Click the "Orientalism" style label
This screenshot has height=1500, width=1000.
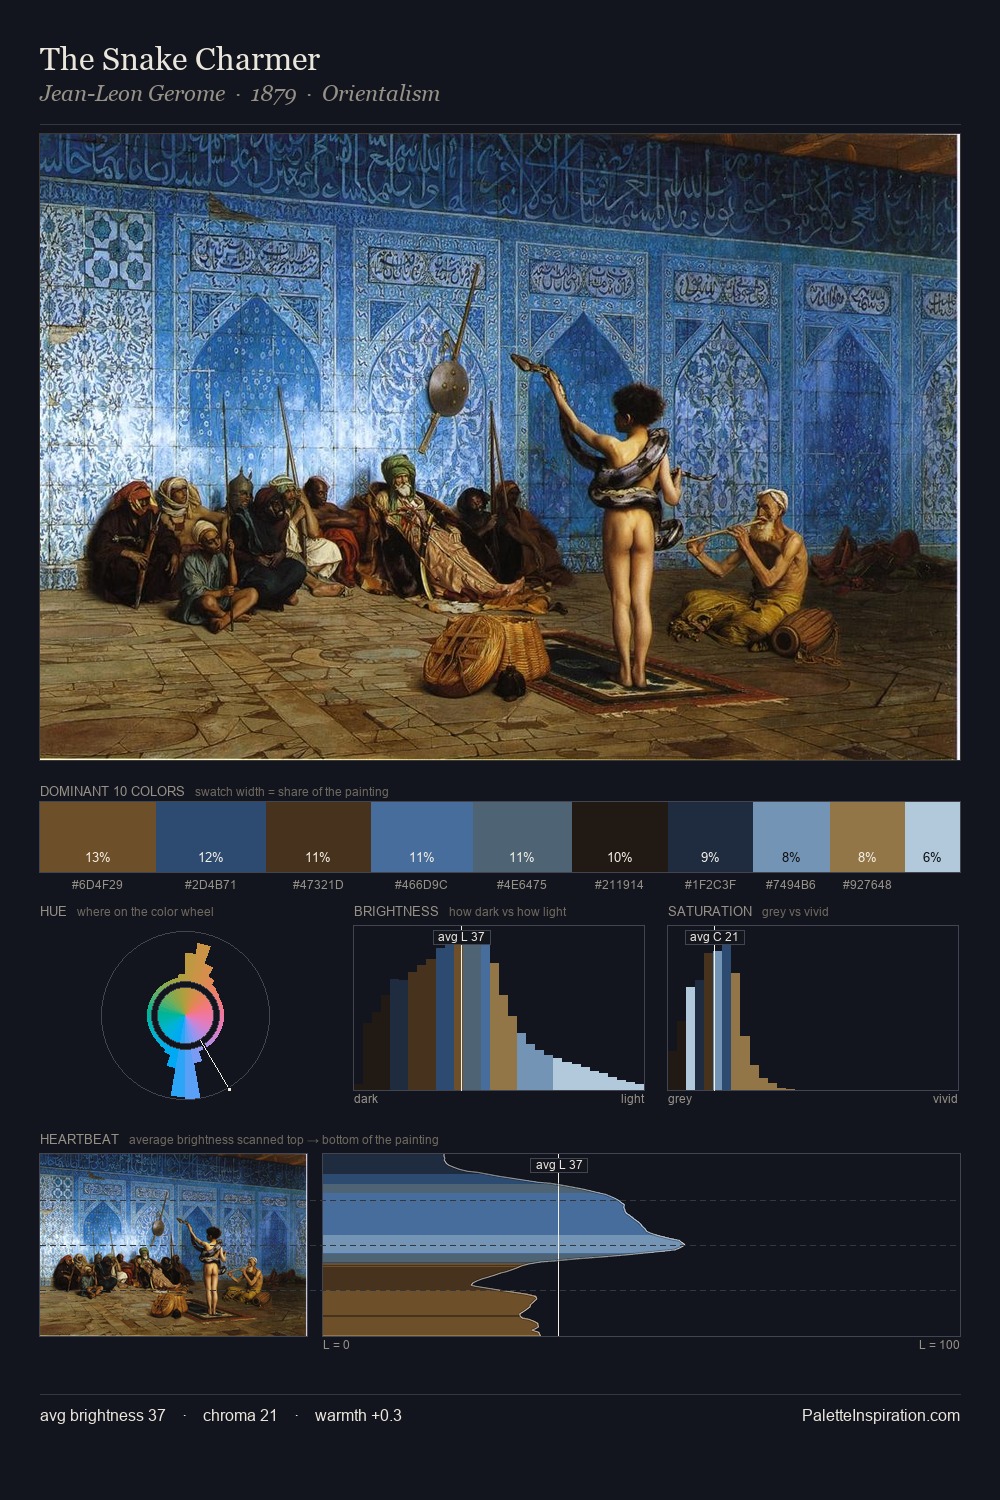[381, 94]
